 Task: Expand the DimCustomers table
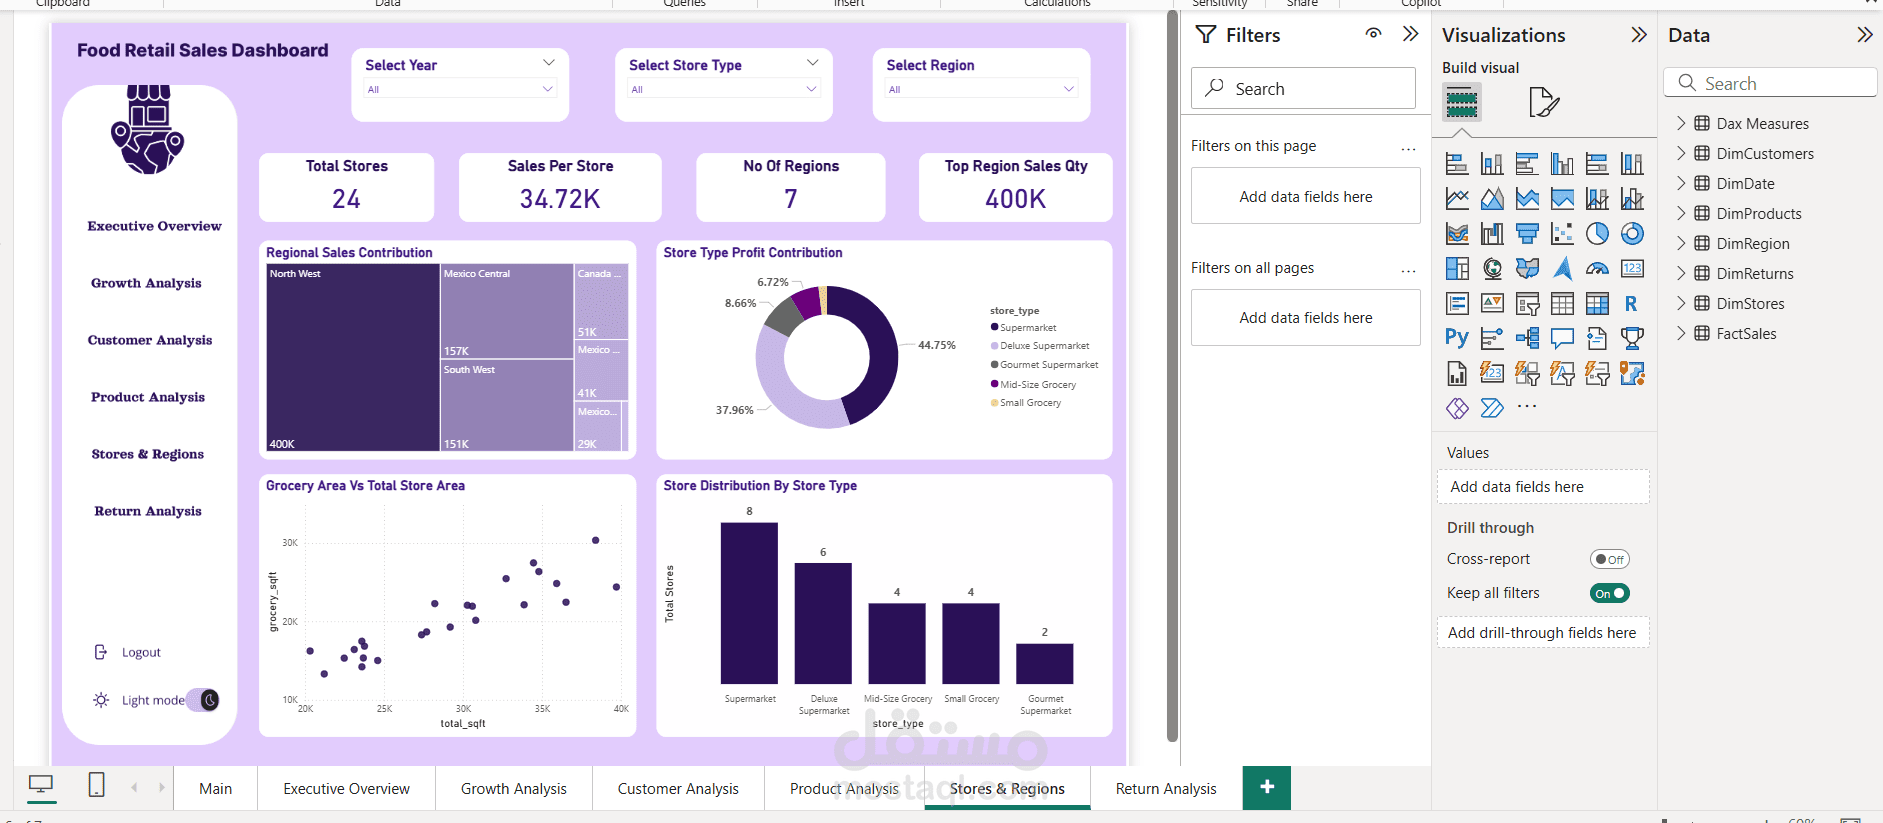pyautogui.click(x=1681, y=153)
